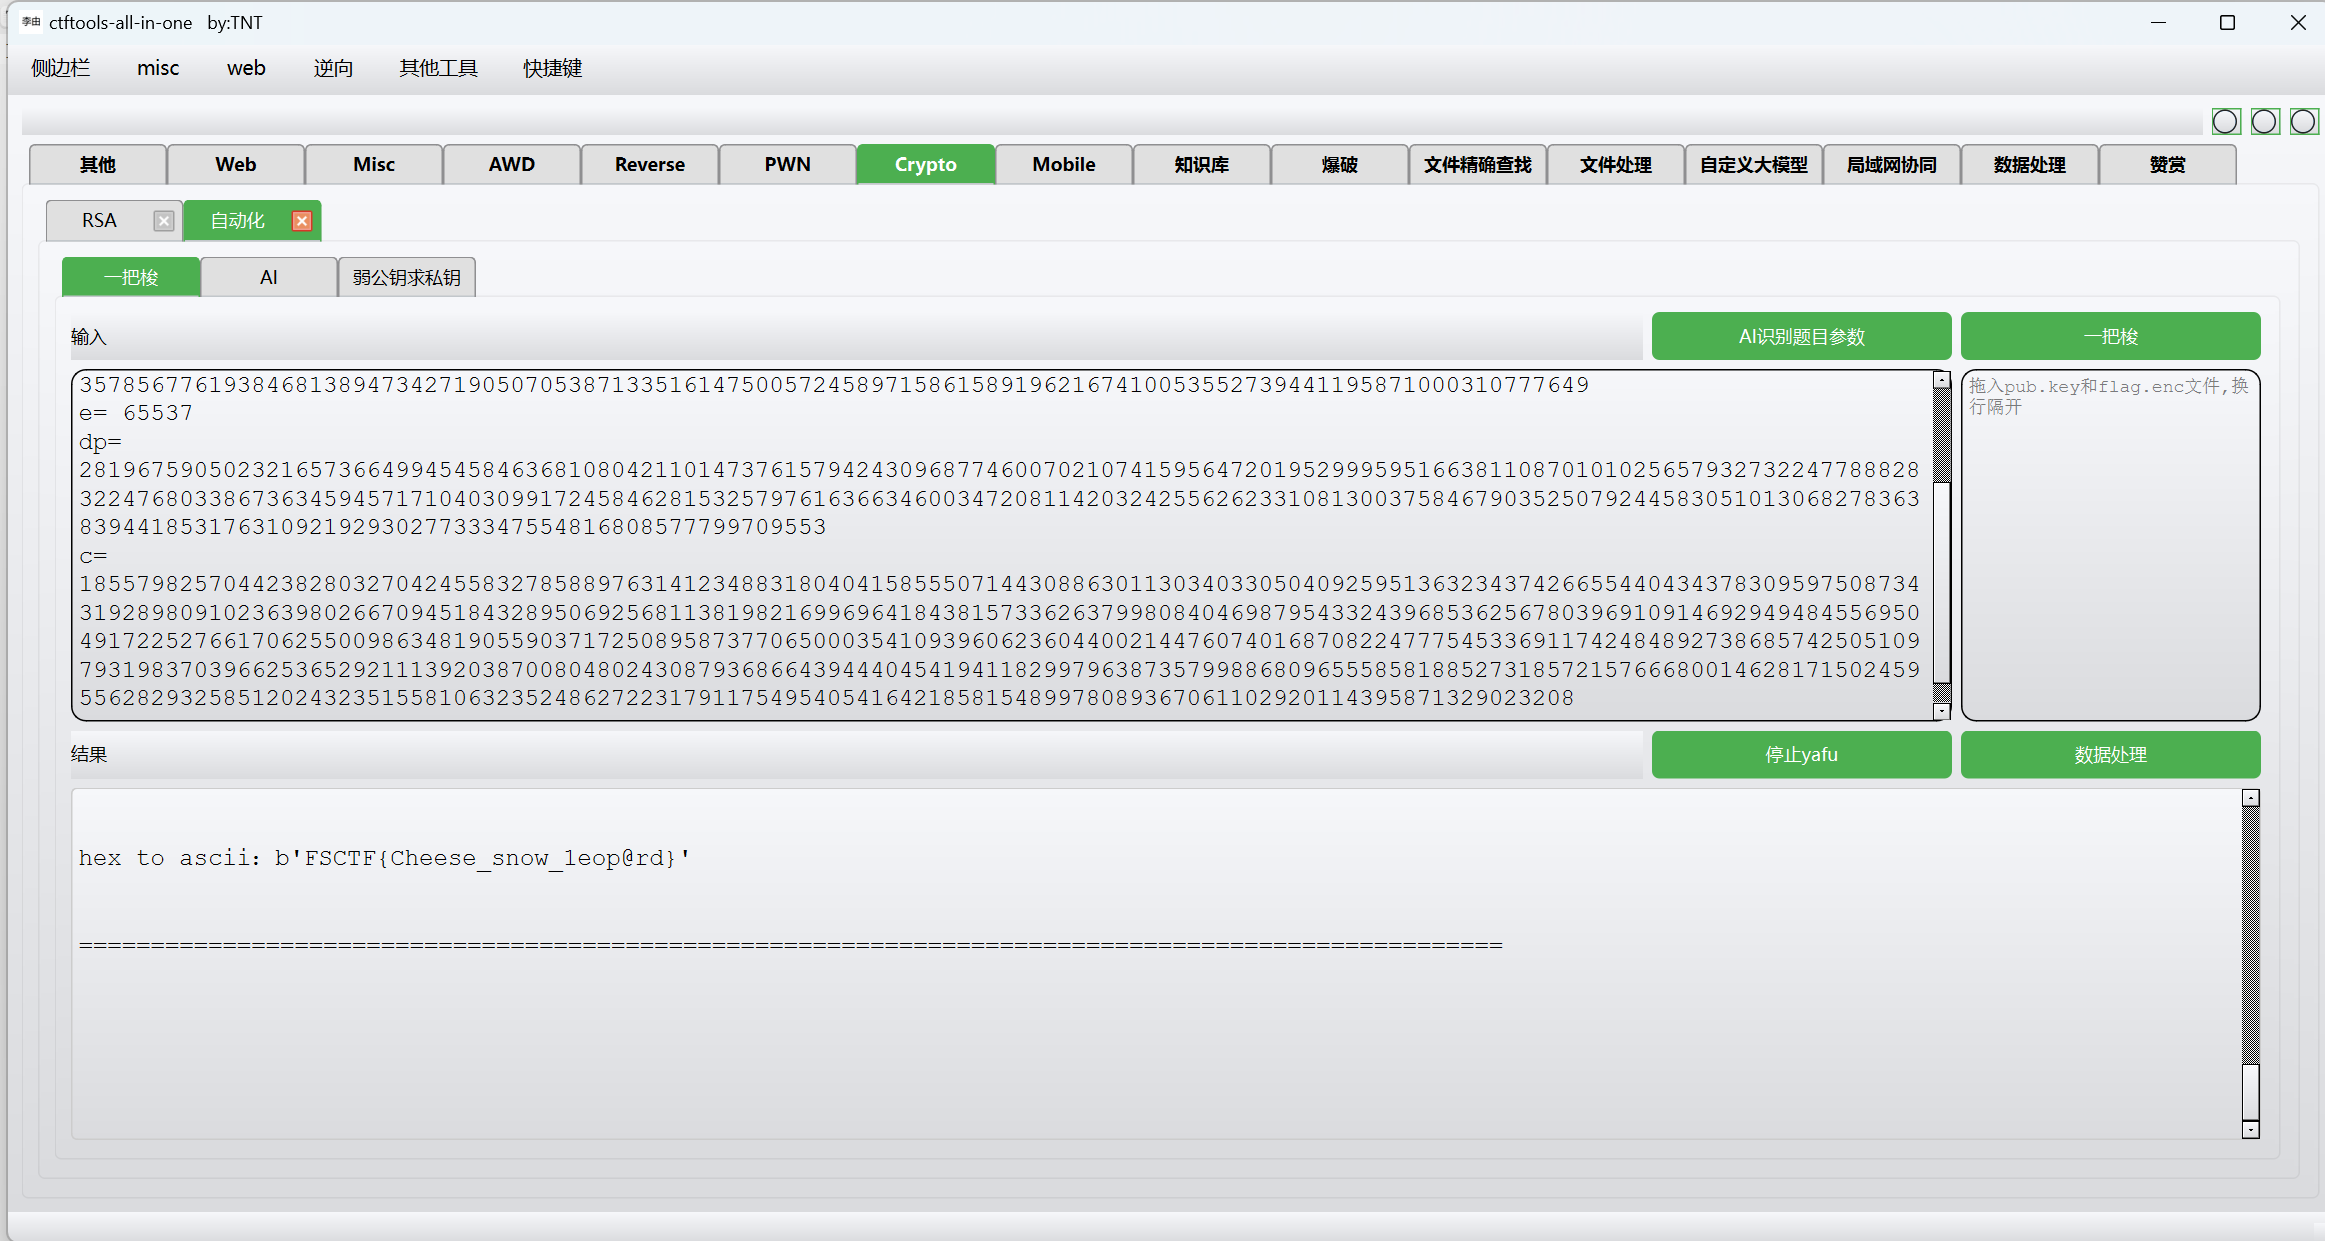Open the 爆破 tab
2325x1241 pixels.
click(x=1340, y=165)
